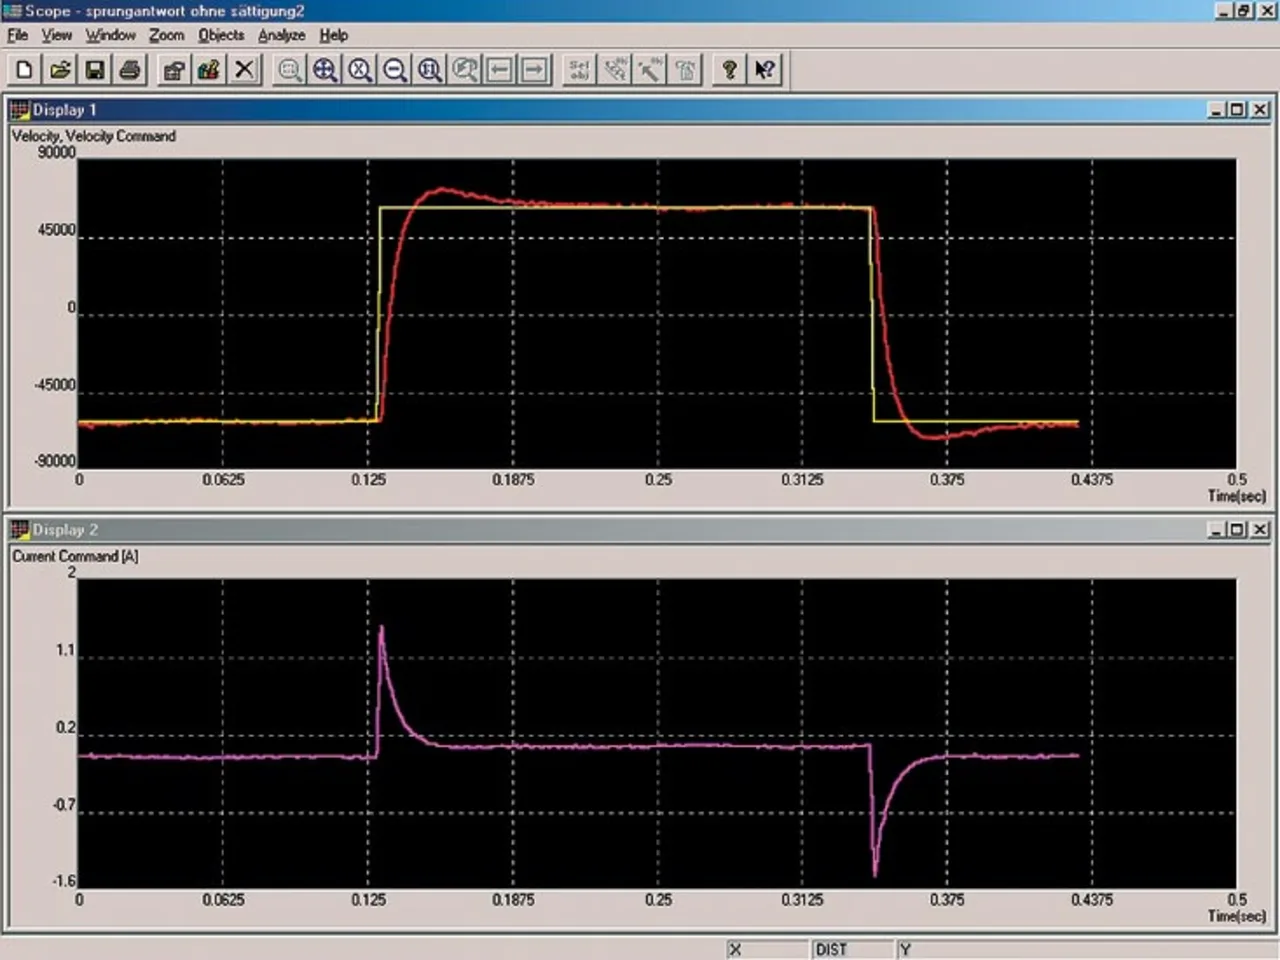Open a file using the folder icon
The image size is (1280, 960).
(x=60, y=69)
